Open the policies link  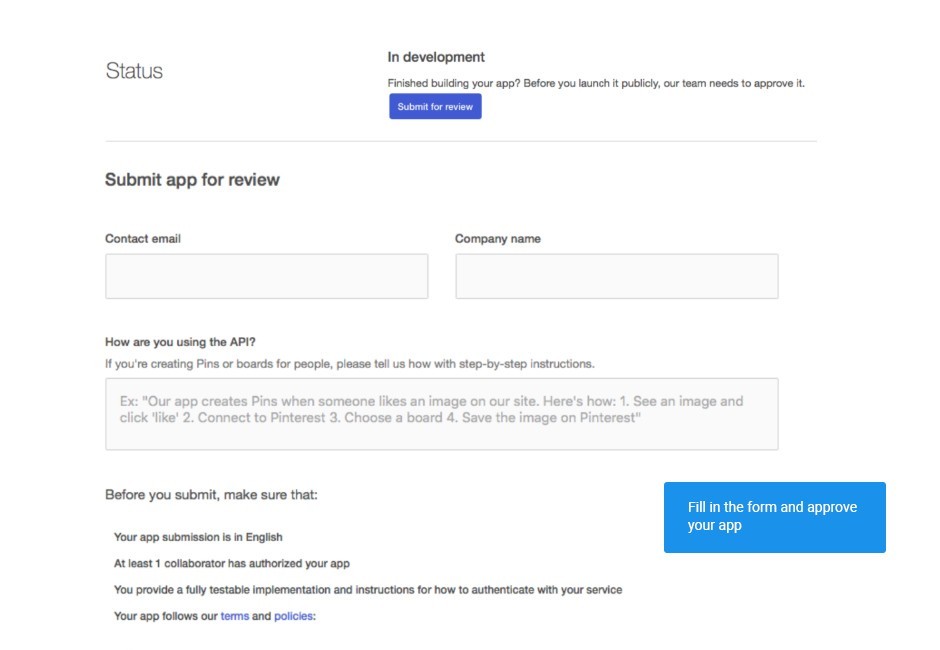coord(293,616)
